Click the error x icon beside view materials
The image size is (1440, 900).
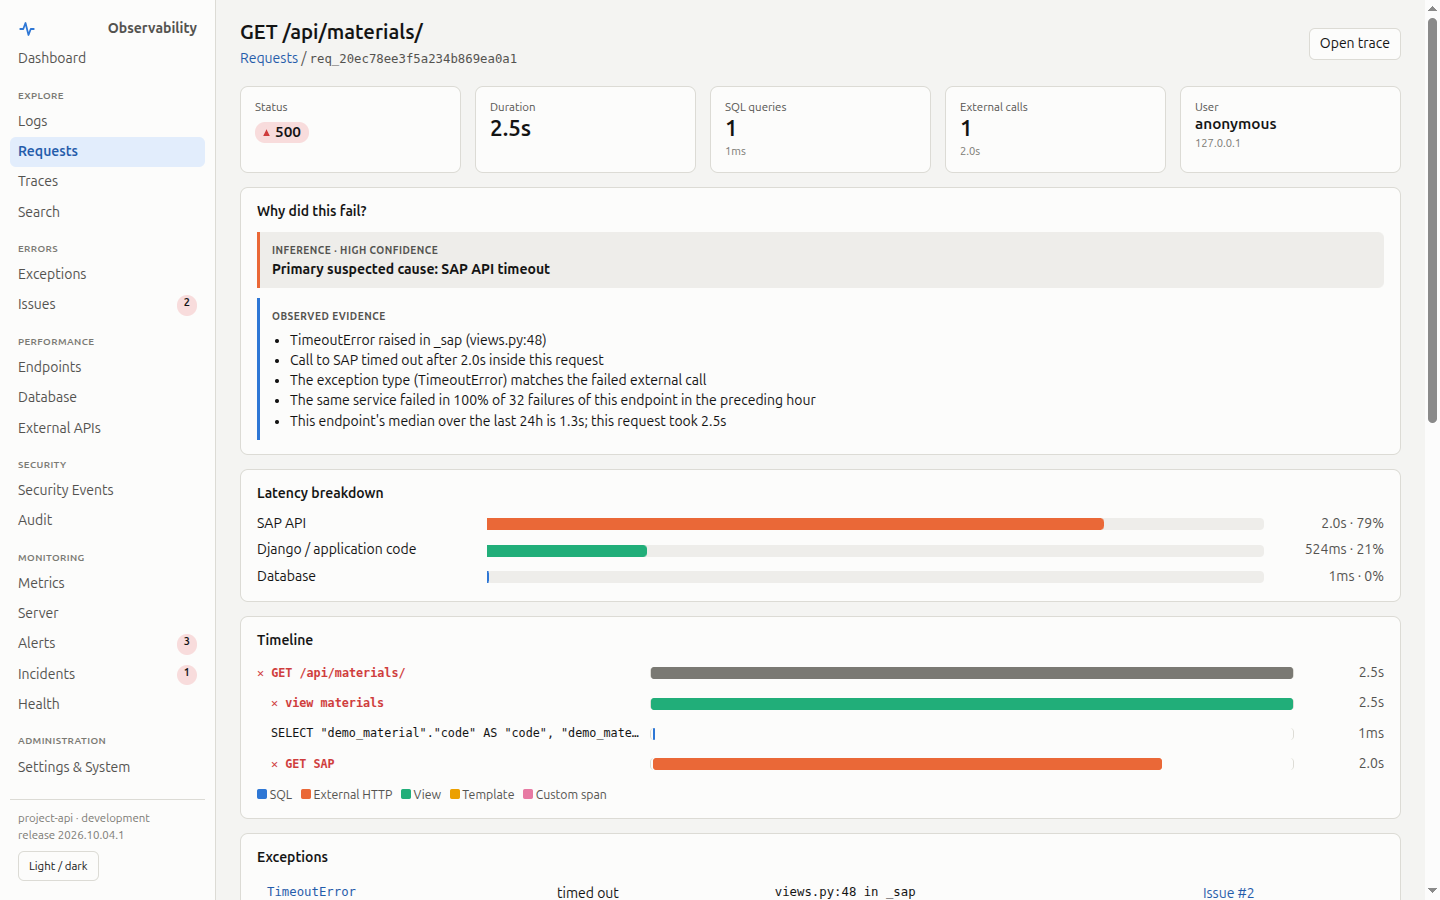(x=275, y=704)
